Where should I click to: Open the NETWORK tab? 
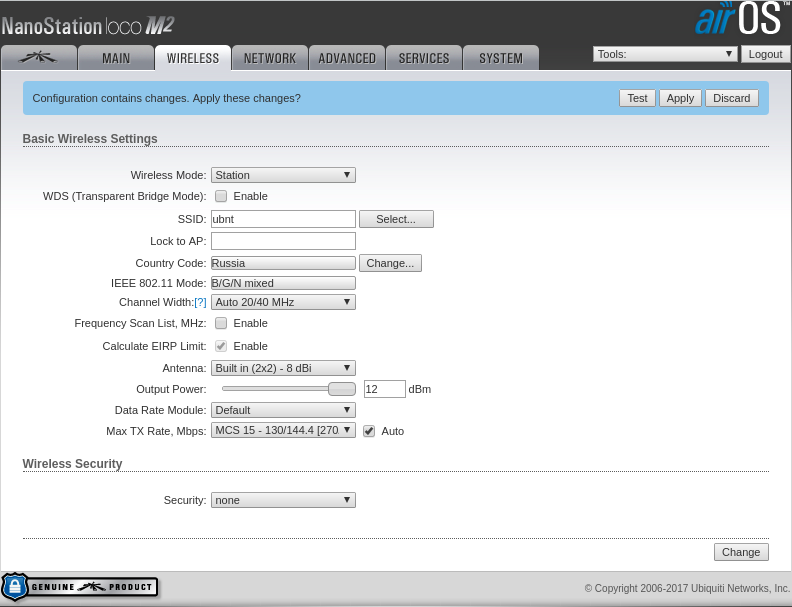pyautogui.click(x=270, y=58)
